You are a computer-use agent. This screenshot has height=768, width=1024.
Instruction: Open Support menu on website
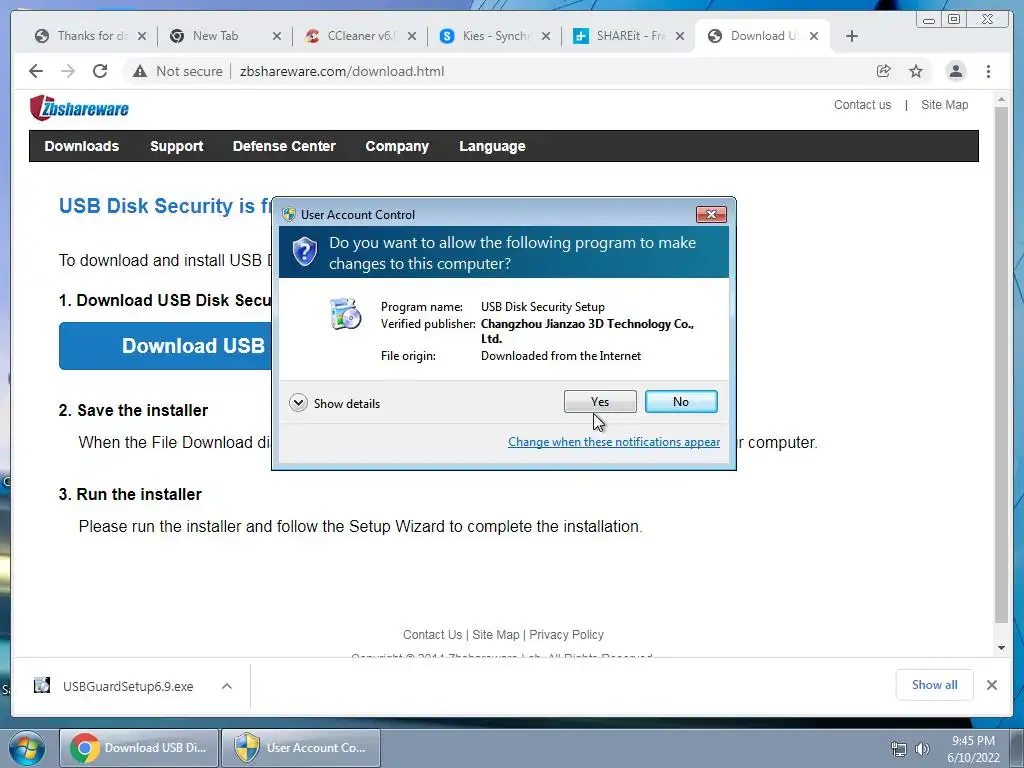pyautogui.click(x=176, y=146)
